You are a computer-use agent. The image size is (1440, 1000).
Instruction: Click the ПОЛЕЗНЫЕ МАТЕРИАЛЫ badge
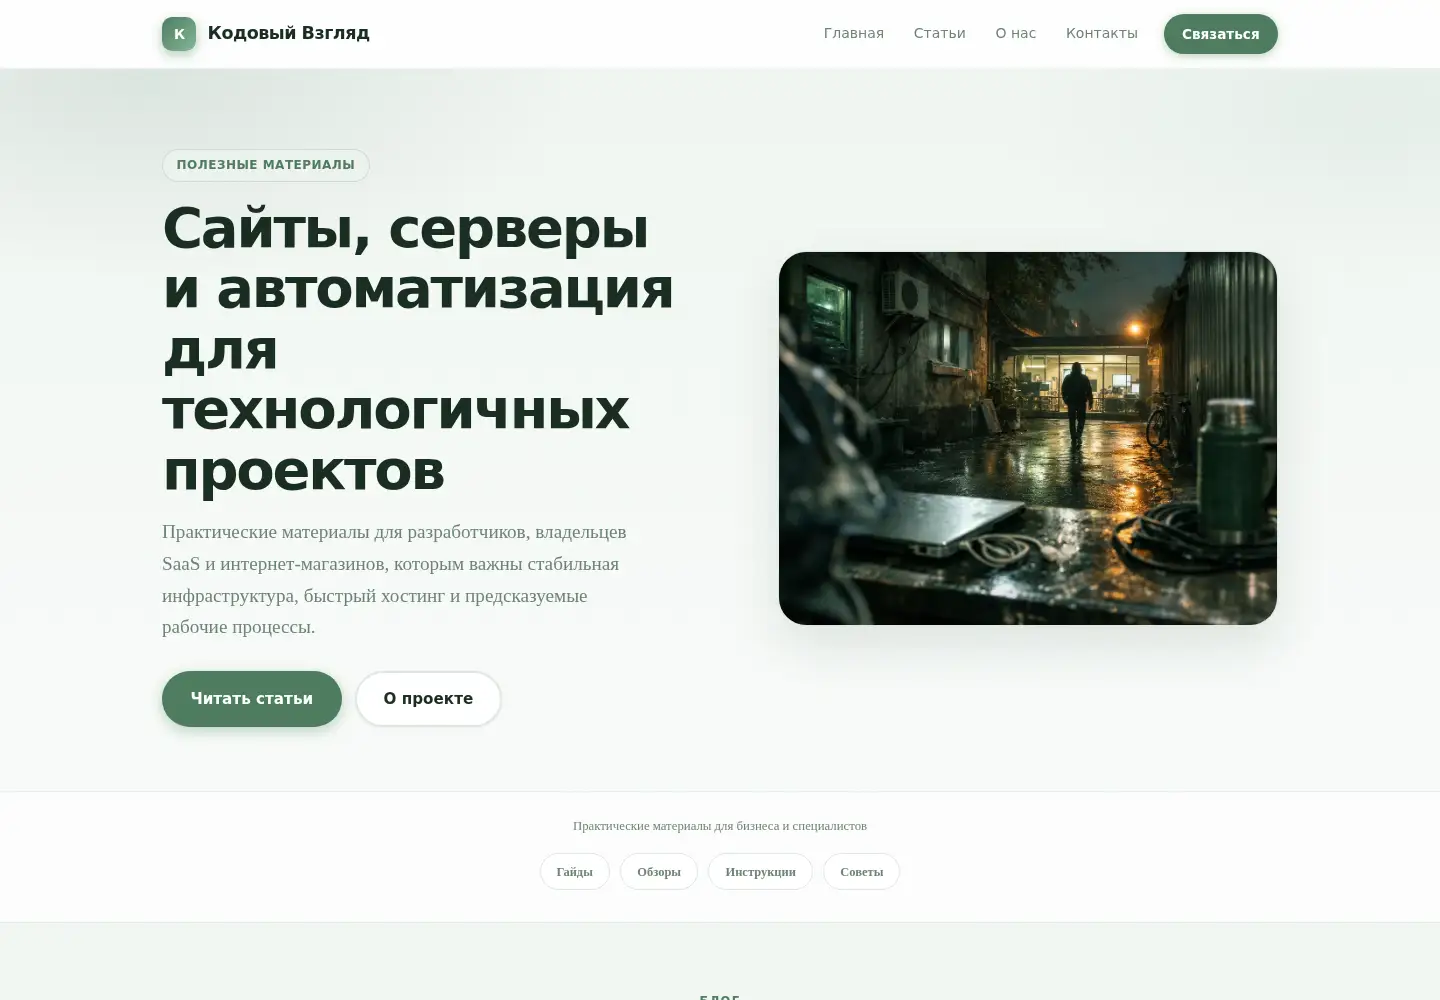click(266, 165)
